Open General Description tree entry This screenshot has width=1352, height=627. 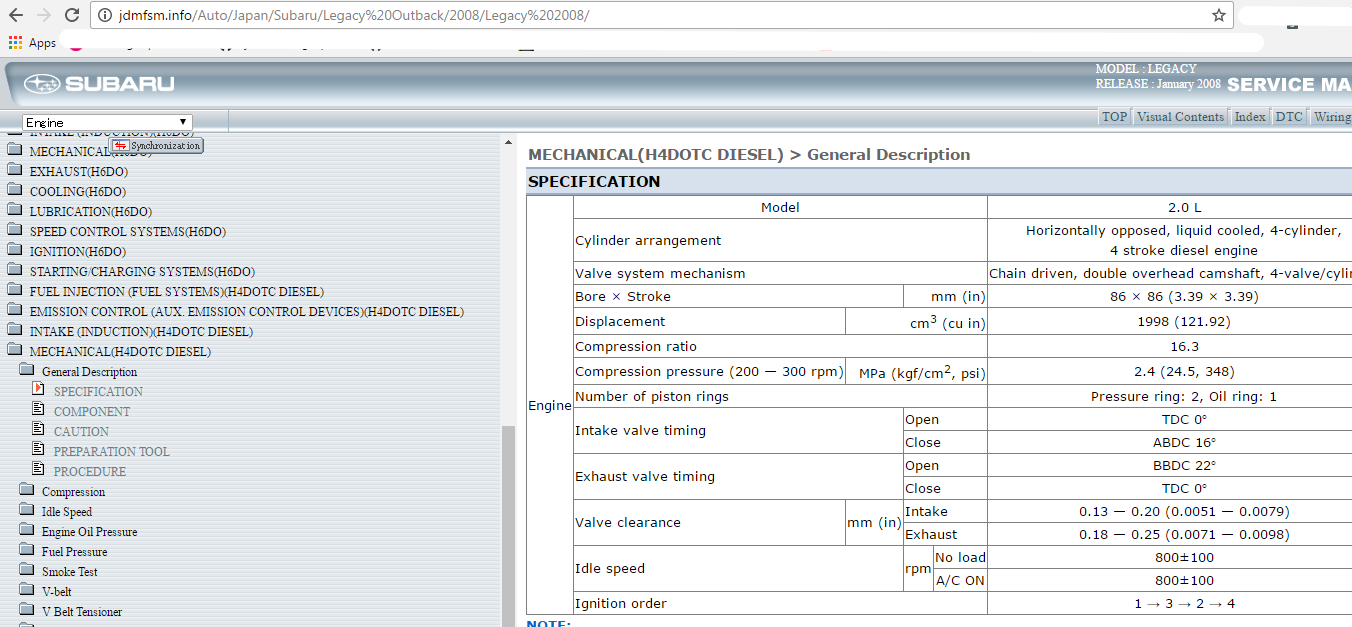coord(89,372)
